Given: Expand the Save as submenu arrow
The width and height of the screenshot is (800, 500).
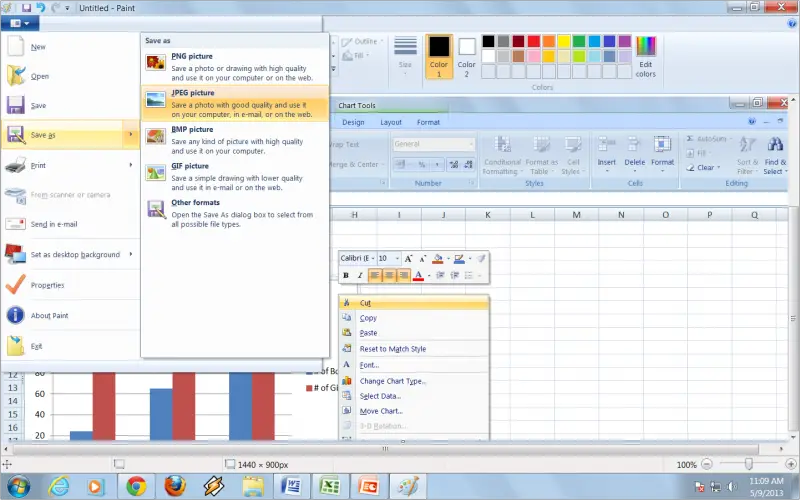Looking at the screenshot, I should 131,135.
